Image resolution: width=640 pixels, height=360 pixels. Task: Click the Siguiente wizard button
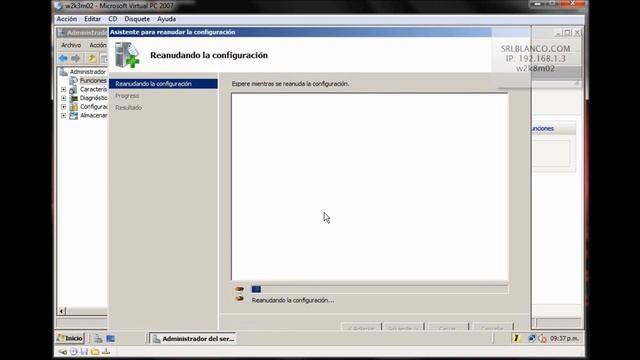click(x=403, y=327)
